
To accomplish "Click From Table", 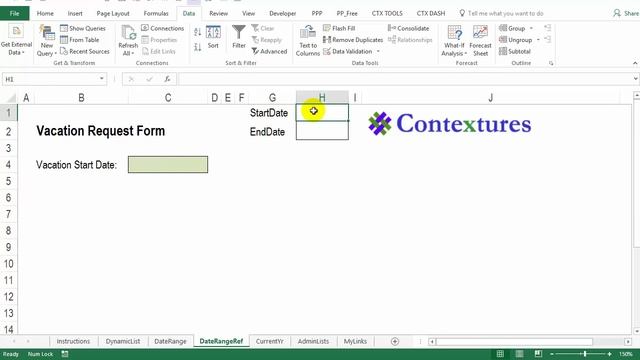I will point(80,40).
